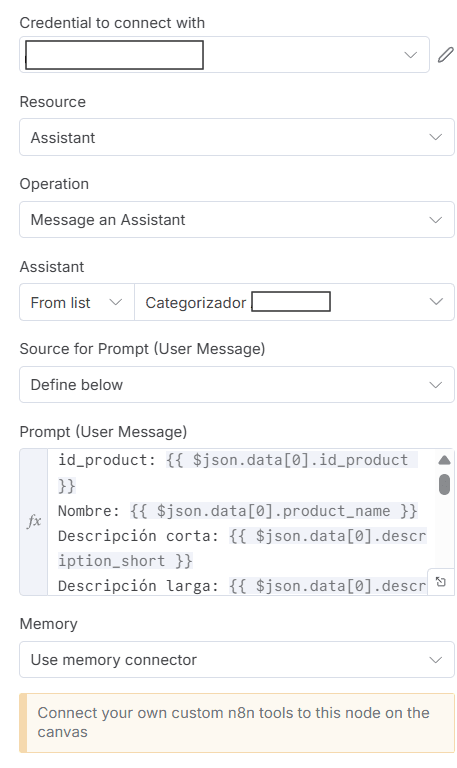Open the Use memory connector dropdown
Viewport: 457px width, 768px height.
coord(237,660)
